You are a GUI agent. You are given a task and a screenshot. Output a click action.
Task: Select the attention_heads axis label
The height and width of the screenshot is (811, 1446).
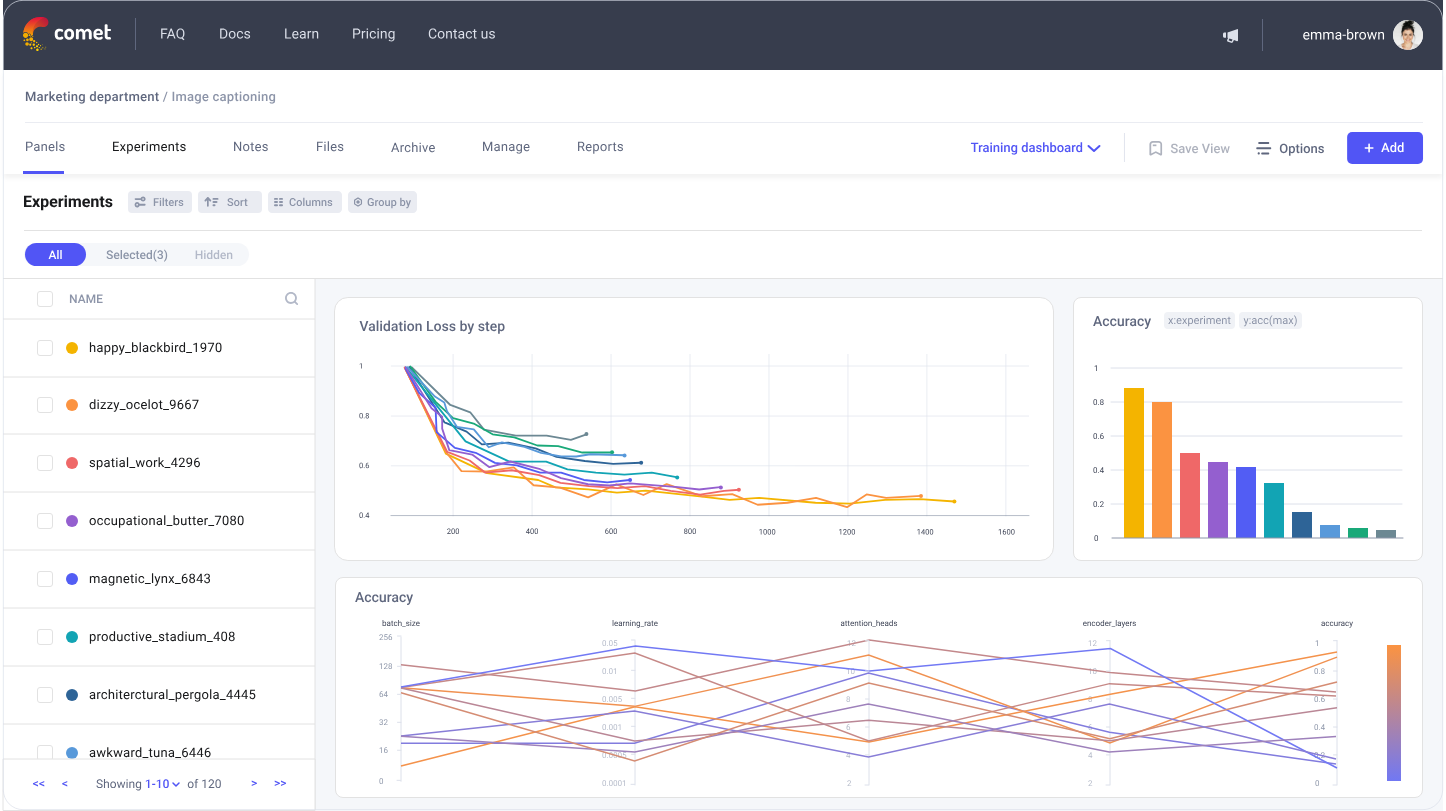(x=869, y=624)
